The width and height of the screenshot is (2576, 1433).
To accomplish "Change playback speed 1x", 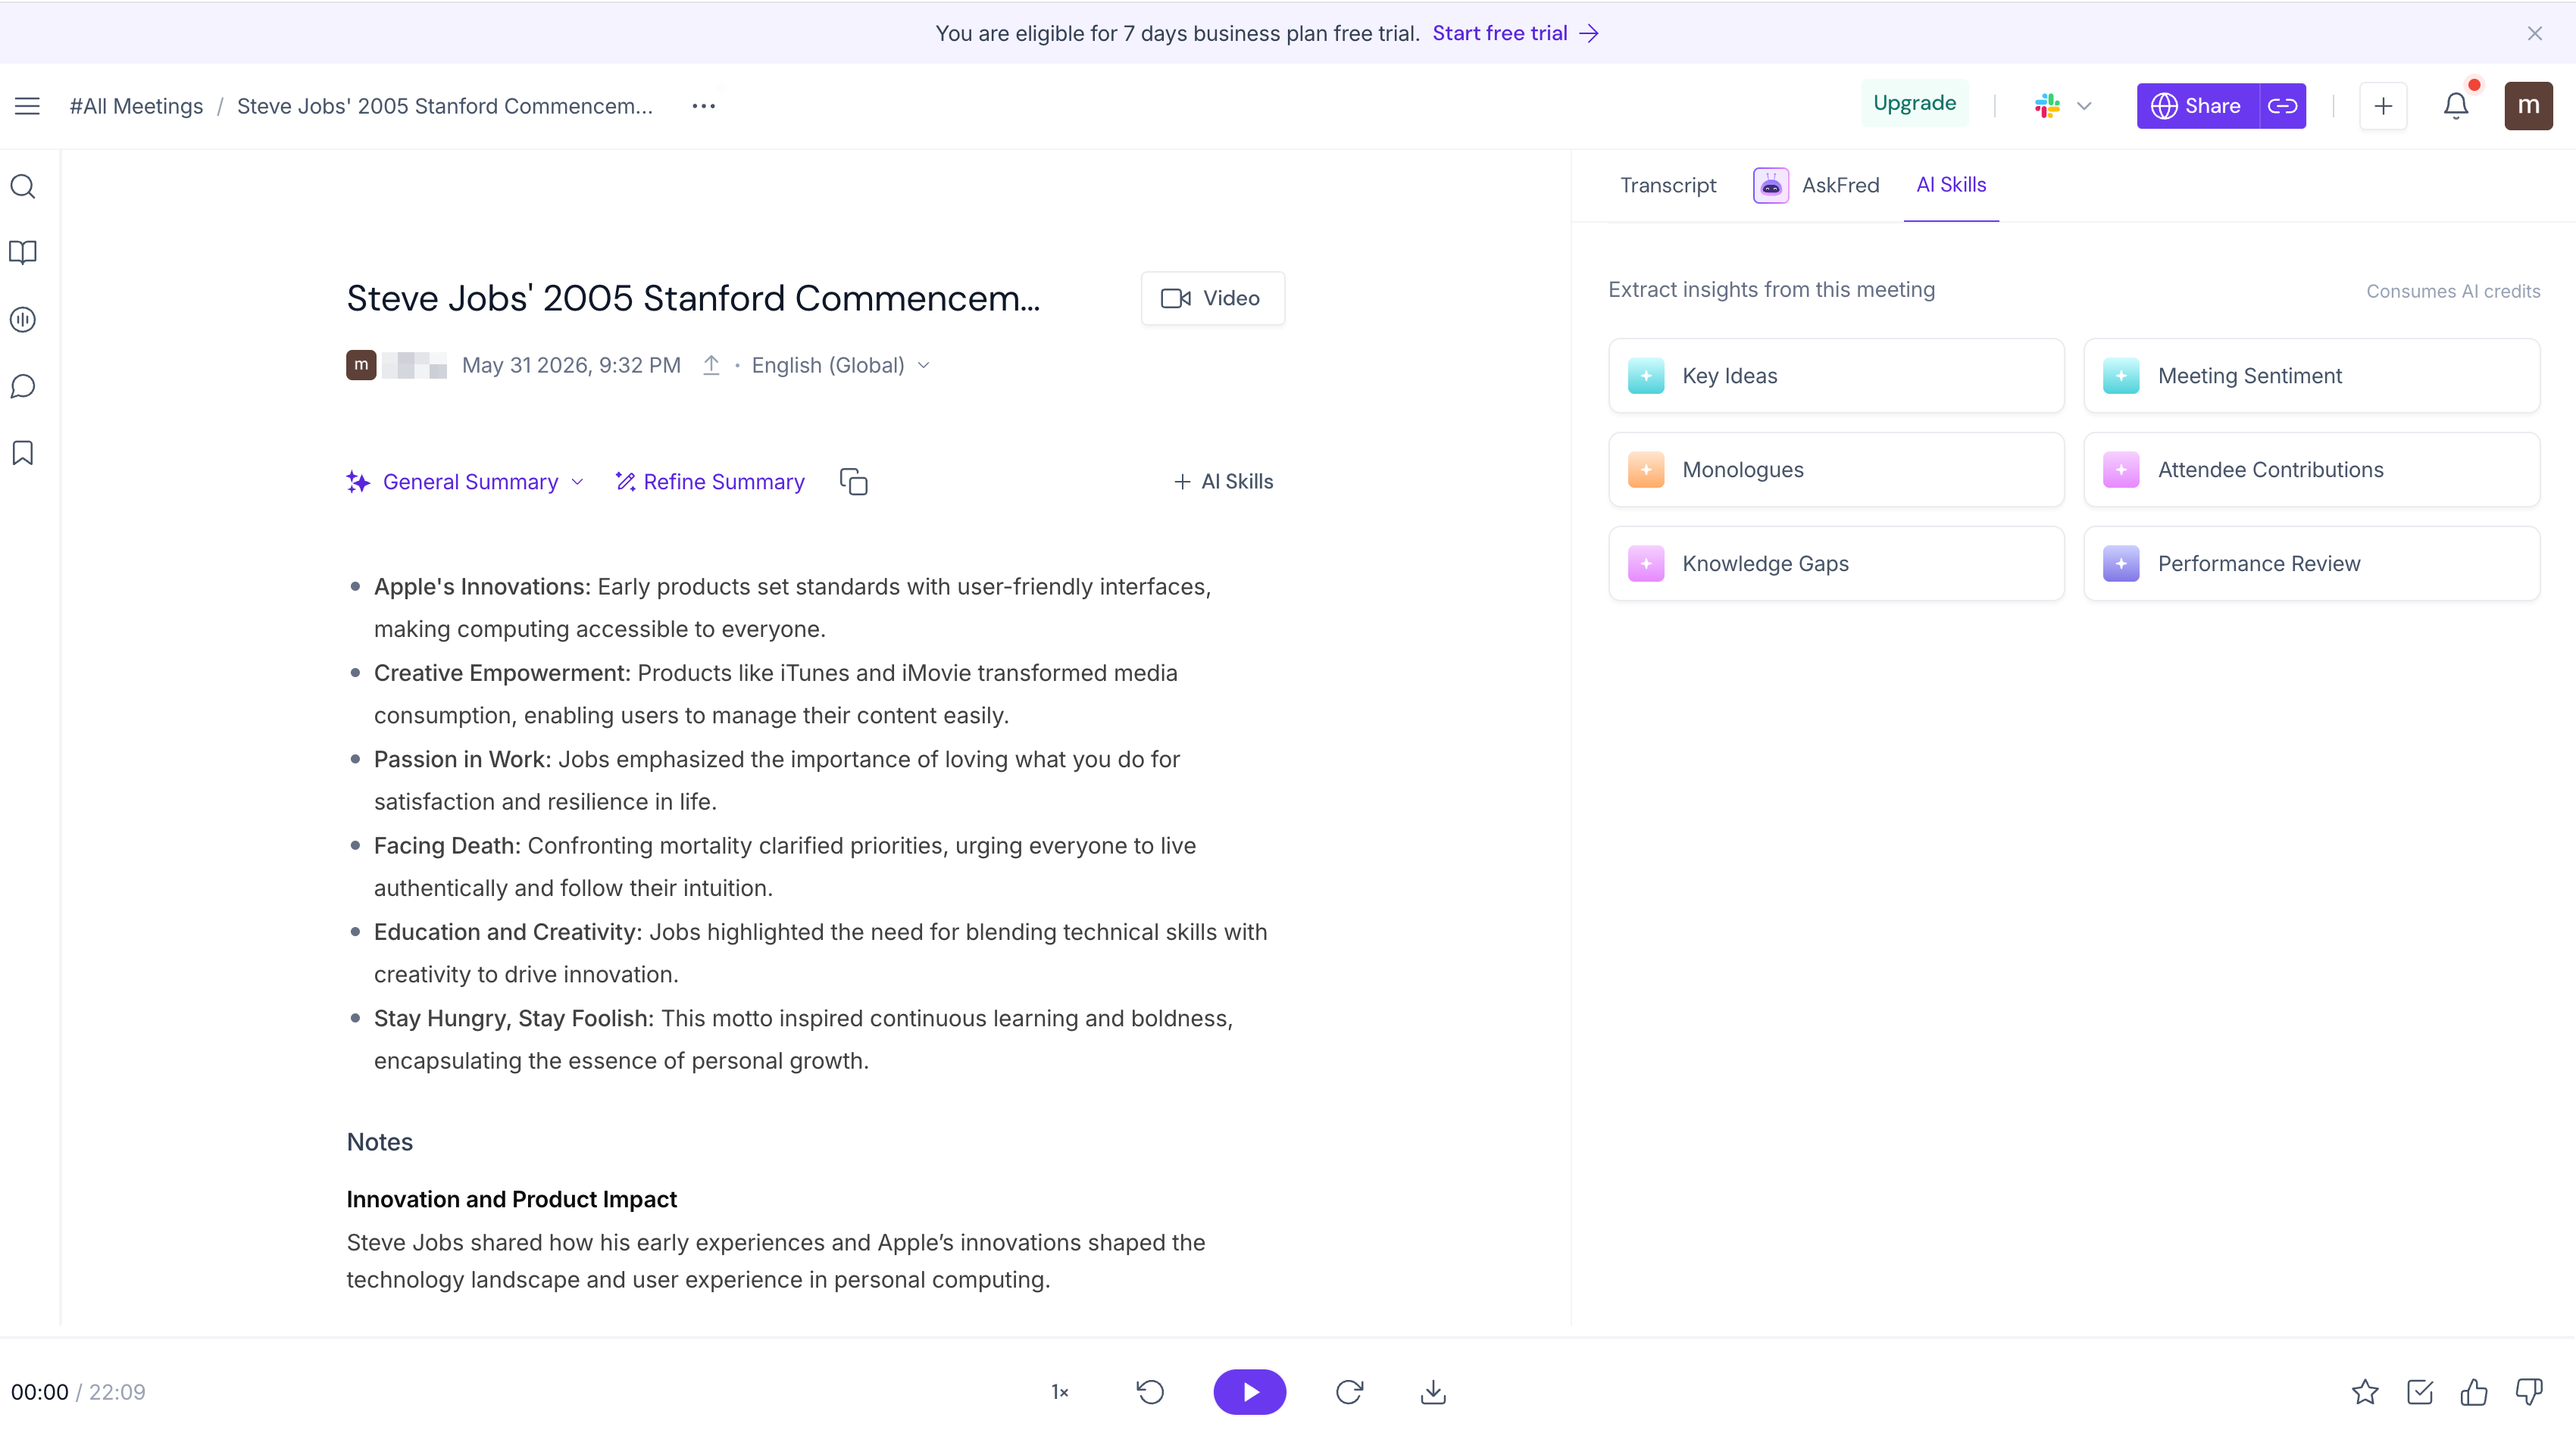I will 1060,1392.
